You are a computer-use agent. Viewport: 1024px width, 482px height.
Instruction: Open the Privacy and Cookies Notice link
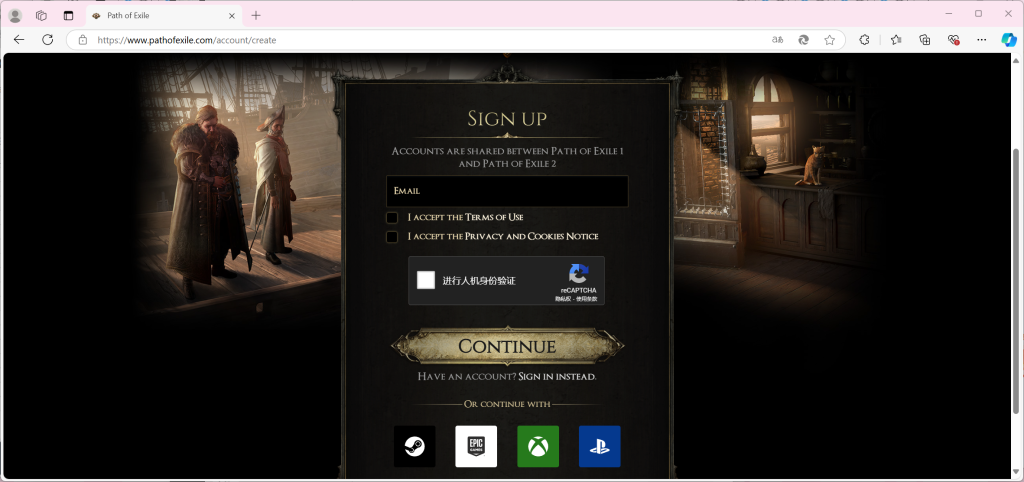[532, 236]
